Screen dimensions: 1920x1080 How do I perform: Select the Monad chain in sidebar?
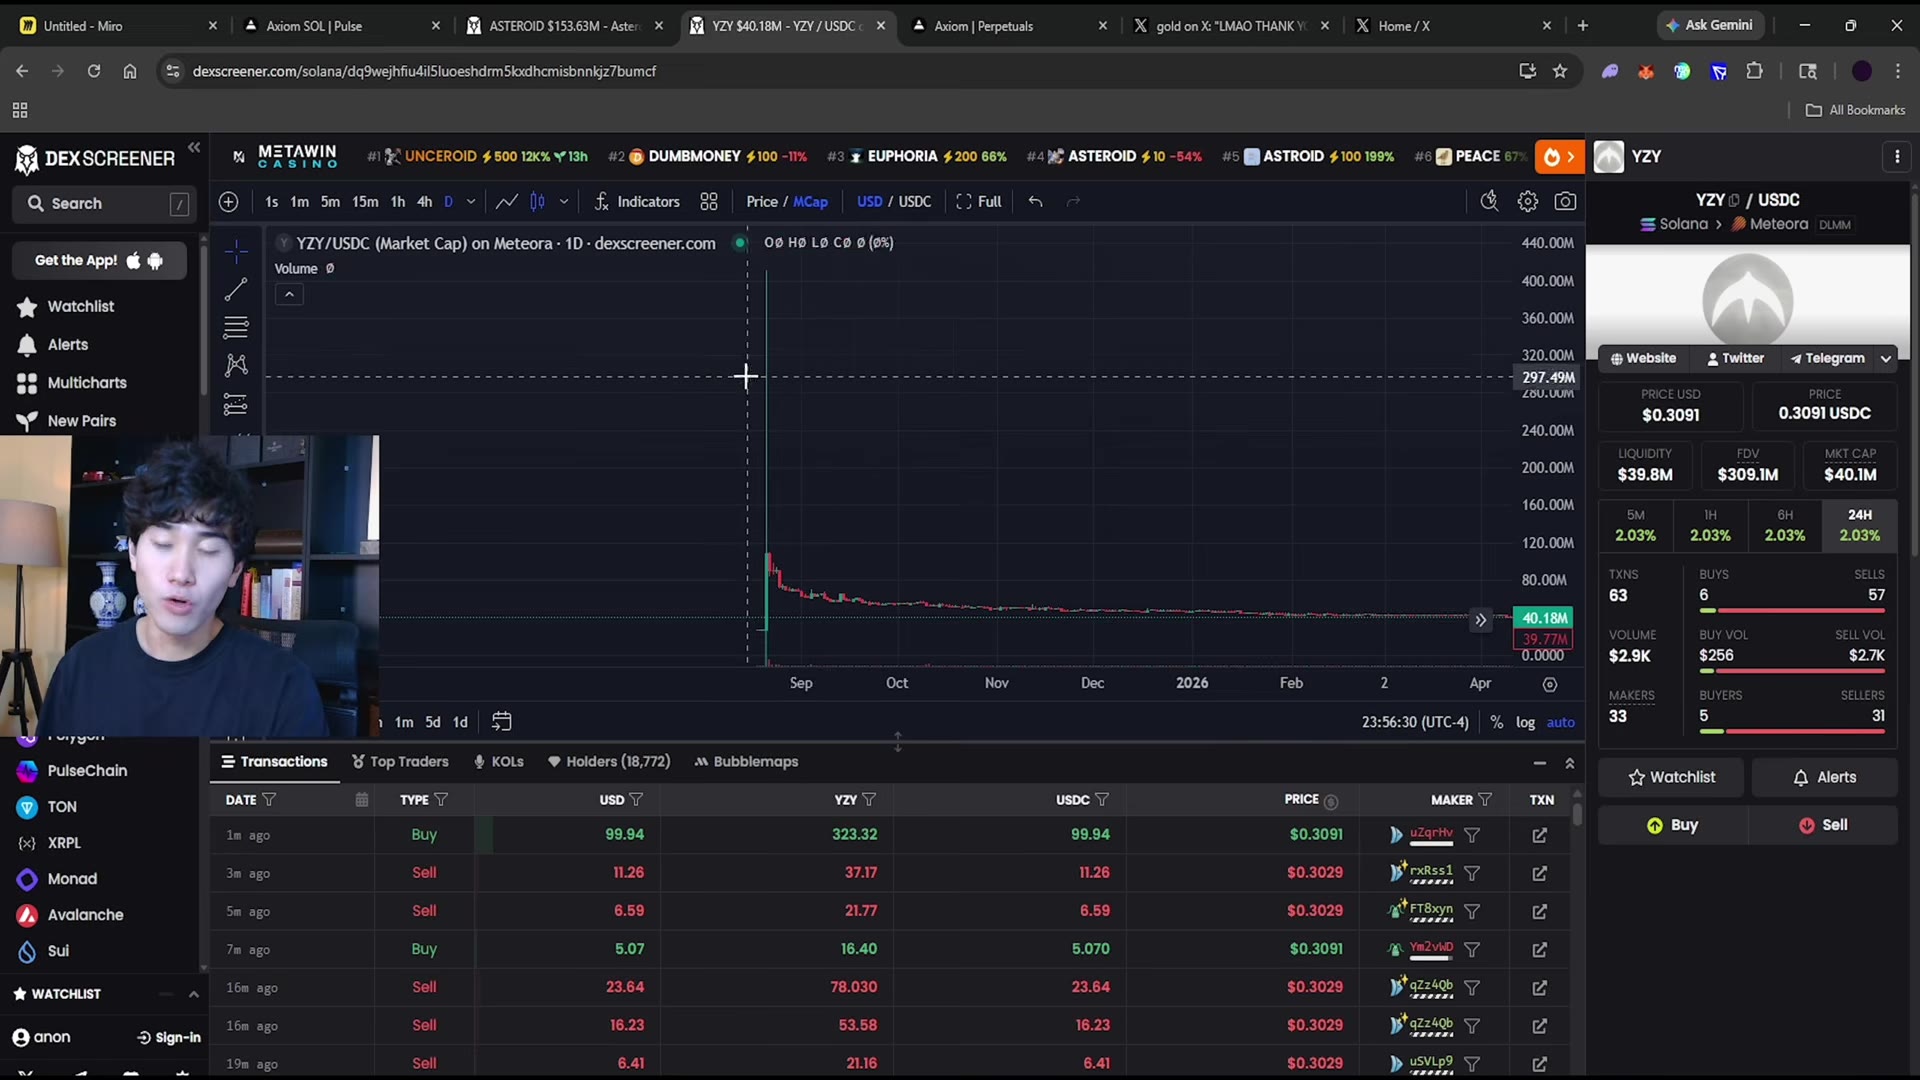[72, 879]
